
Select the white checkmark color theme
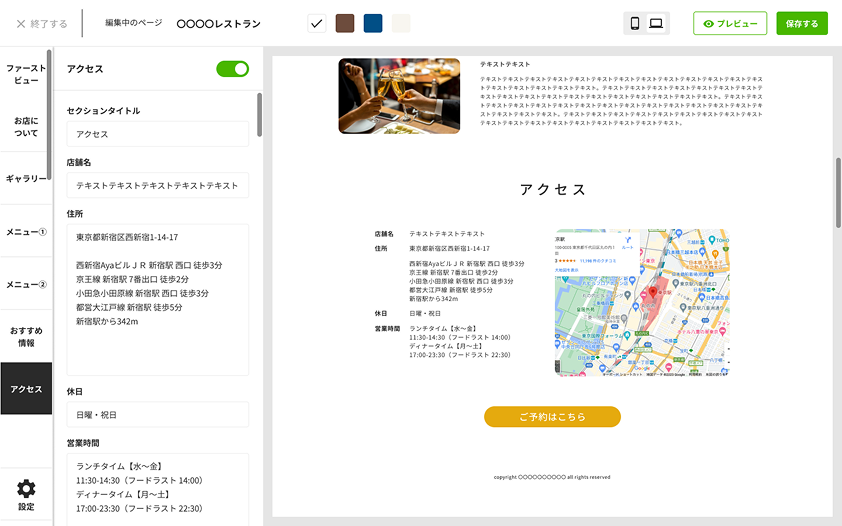tap(317, 23)
